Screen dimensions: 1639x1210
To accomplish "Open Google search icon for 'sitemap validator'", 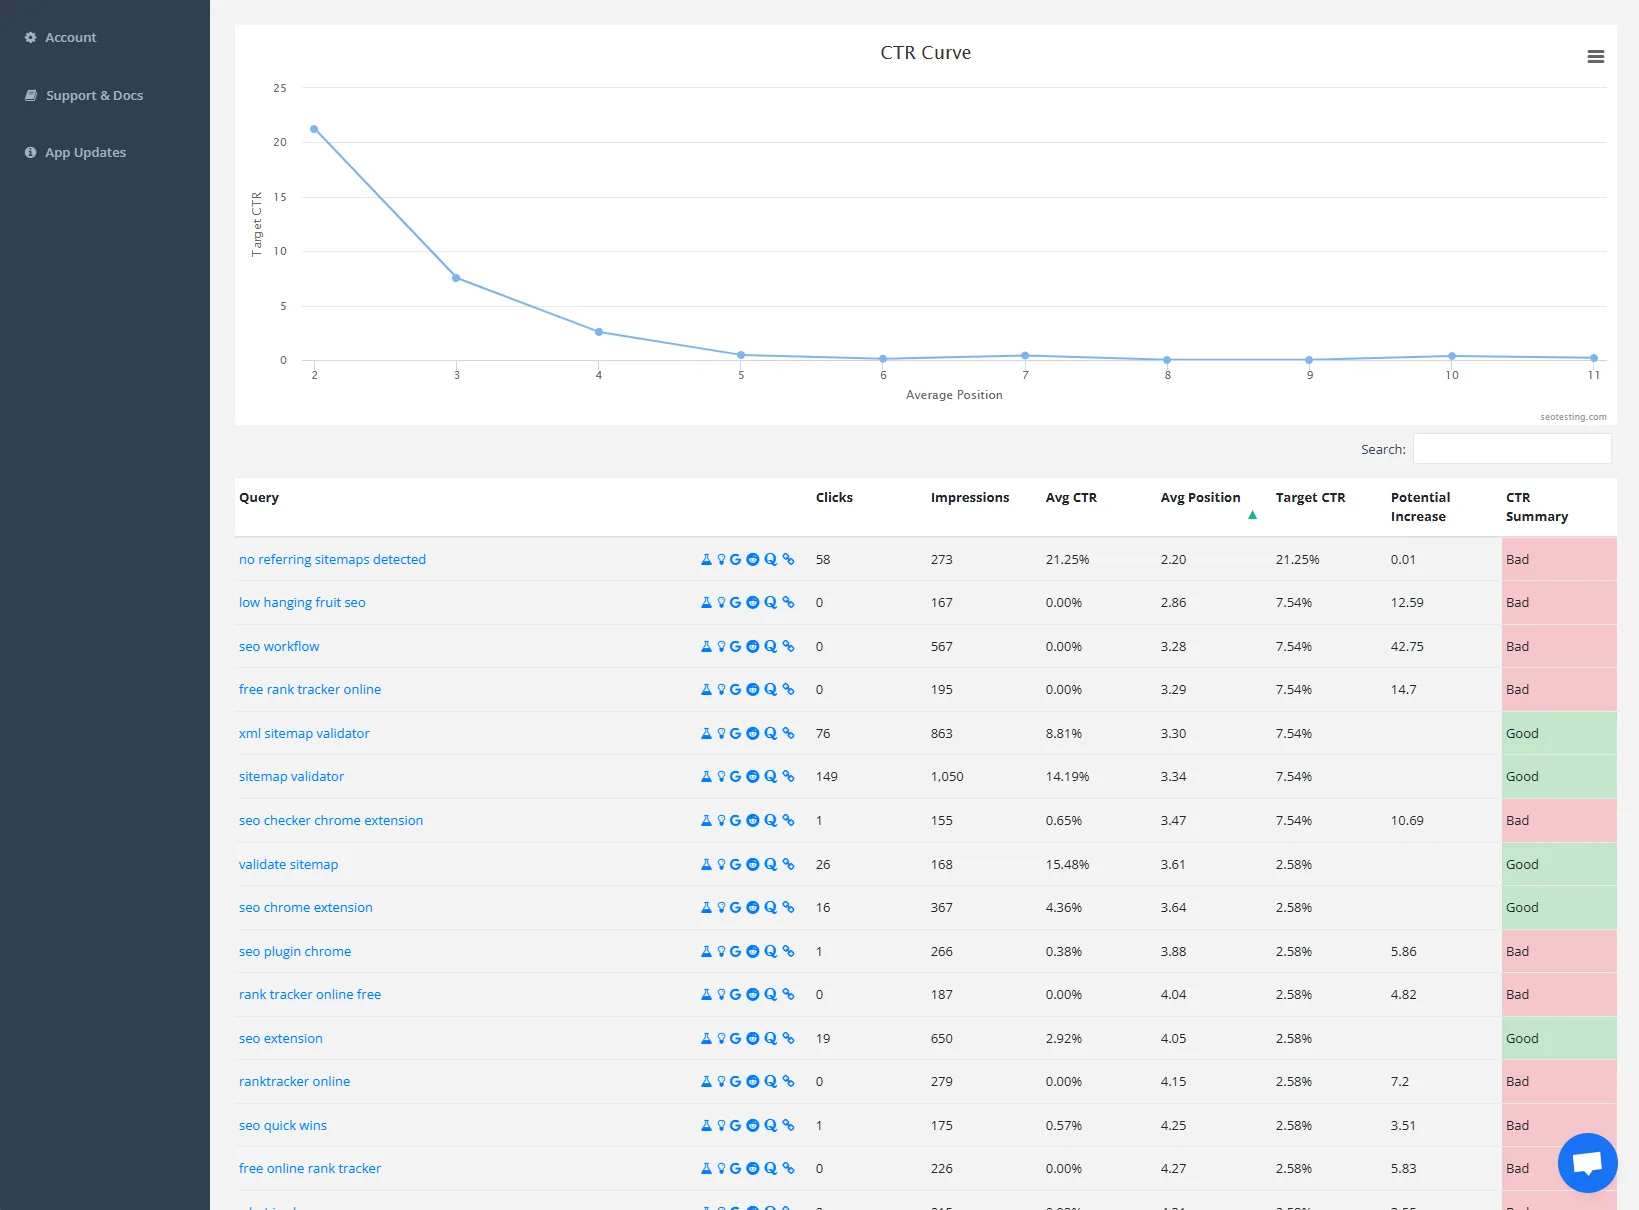I will pos(735,777).
